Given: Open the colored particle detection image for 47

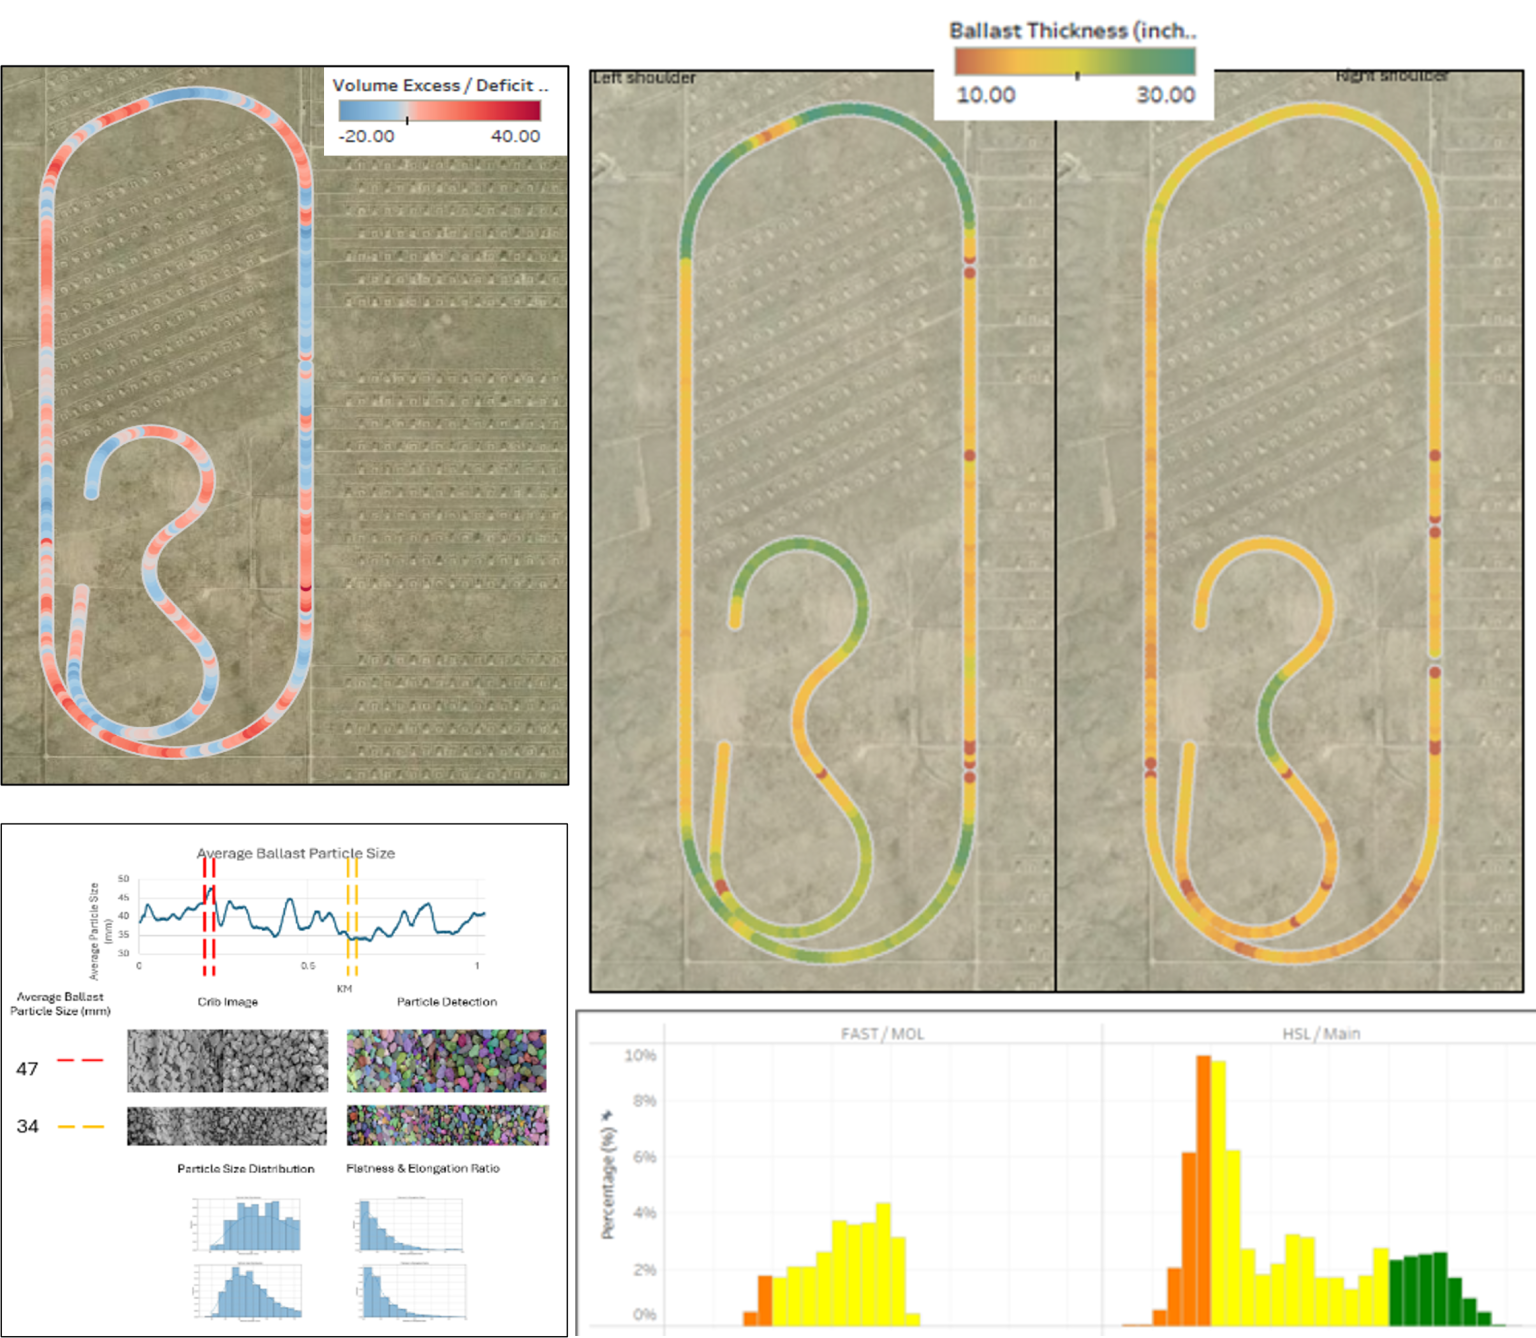Looking at the screenshot, I should click(447, 1060).
